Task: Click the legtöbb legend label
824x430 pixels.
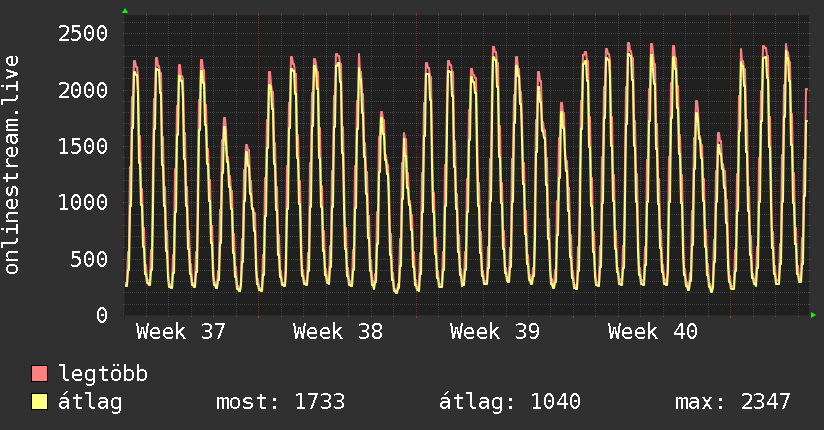Action: tap(103, 374)
